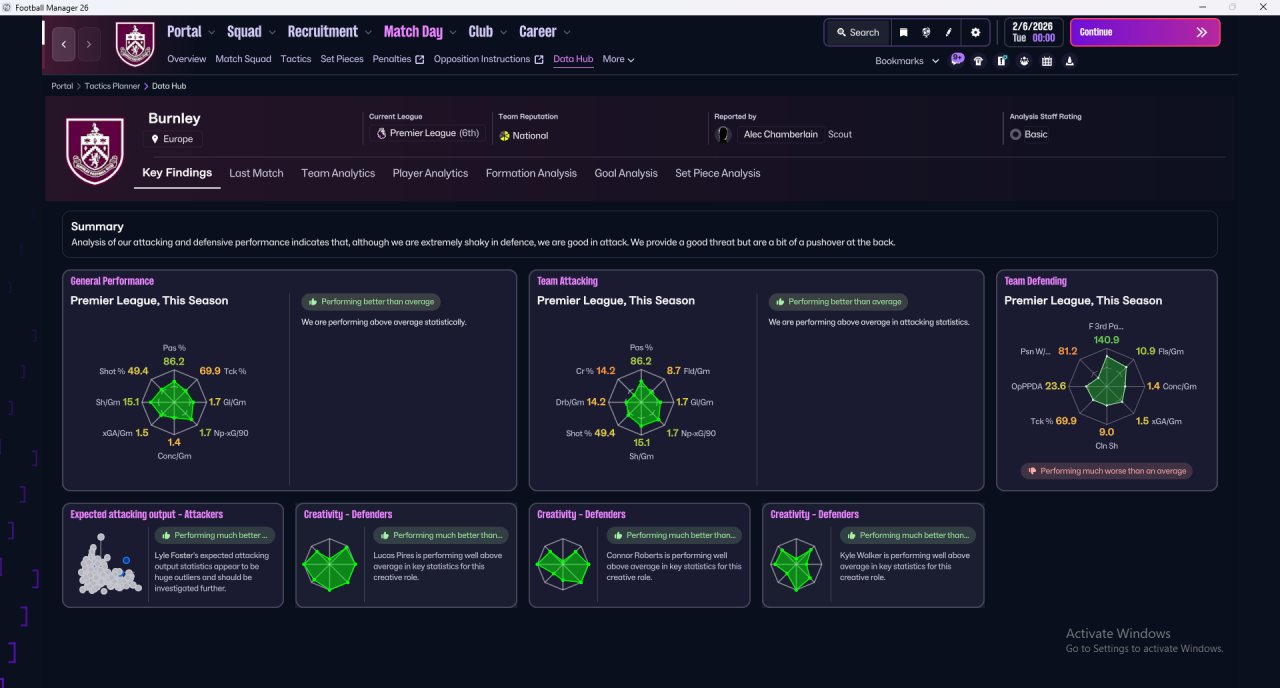Click Performing much worse than average badge
1280x688 pixels.
point(1107,471)
